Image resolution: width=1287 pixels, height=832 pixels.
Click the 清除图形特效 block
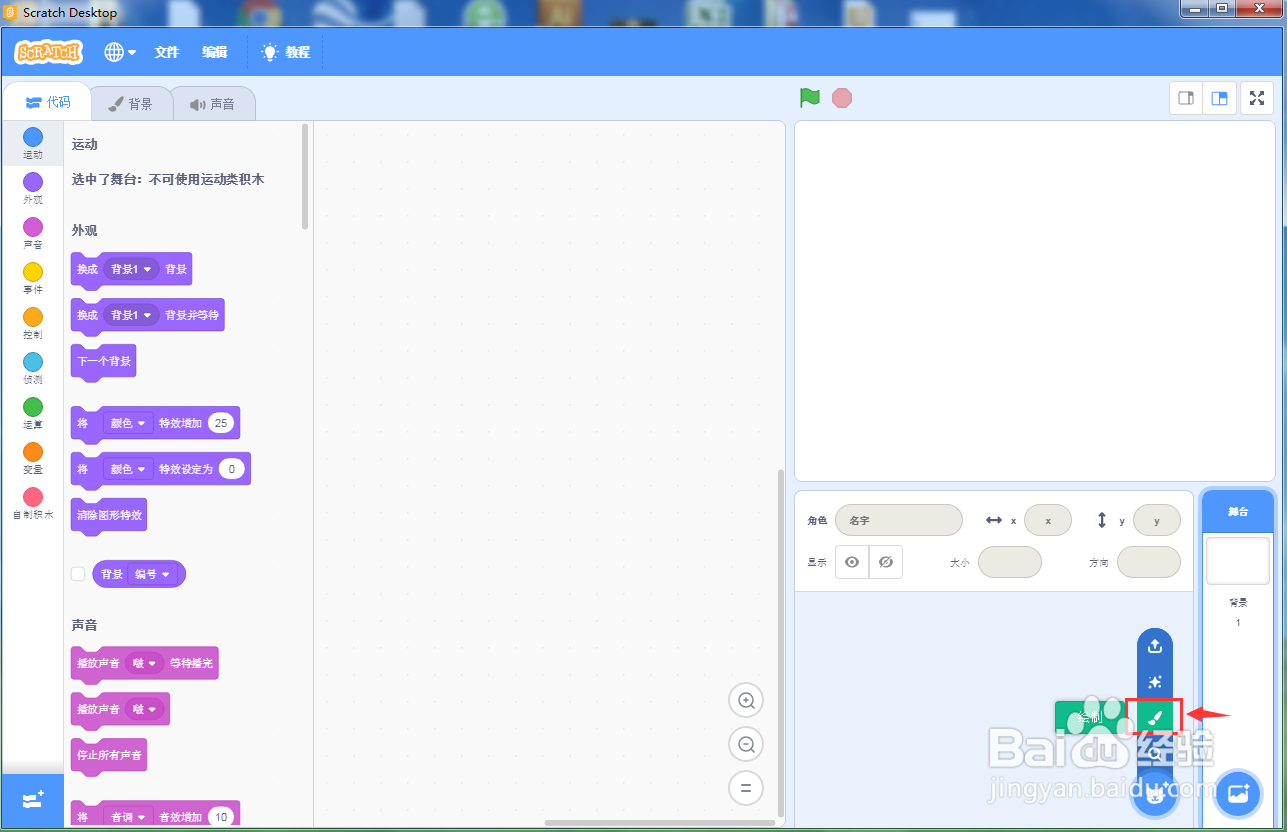(109, 516)
